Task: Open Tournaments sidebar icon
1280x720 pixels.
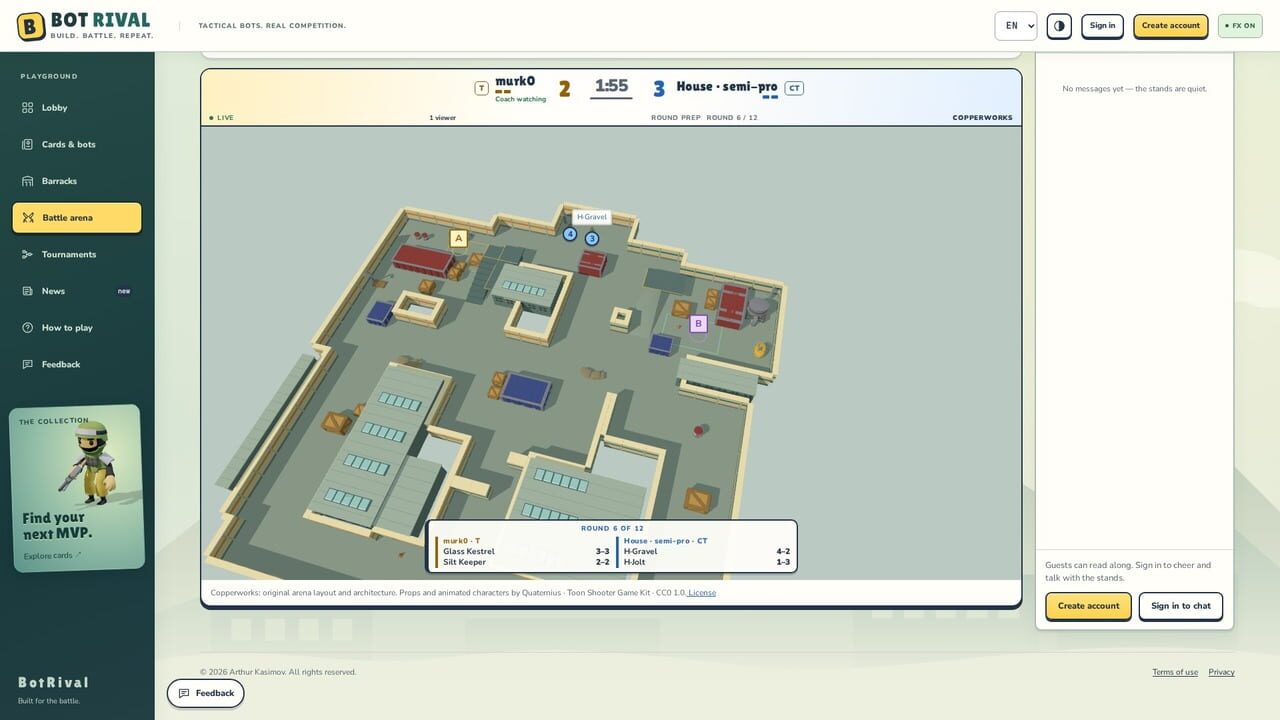Action: 28,254
